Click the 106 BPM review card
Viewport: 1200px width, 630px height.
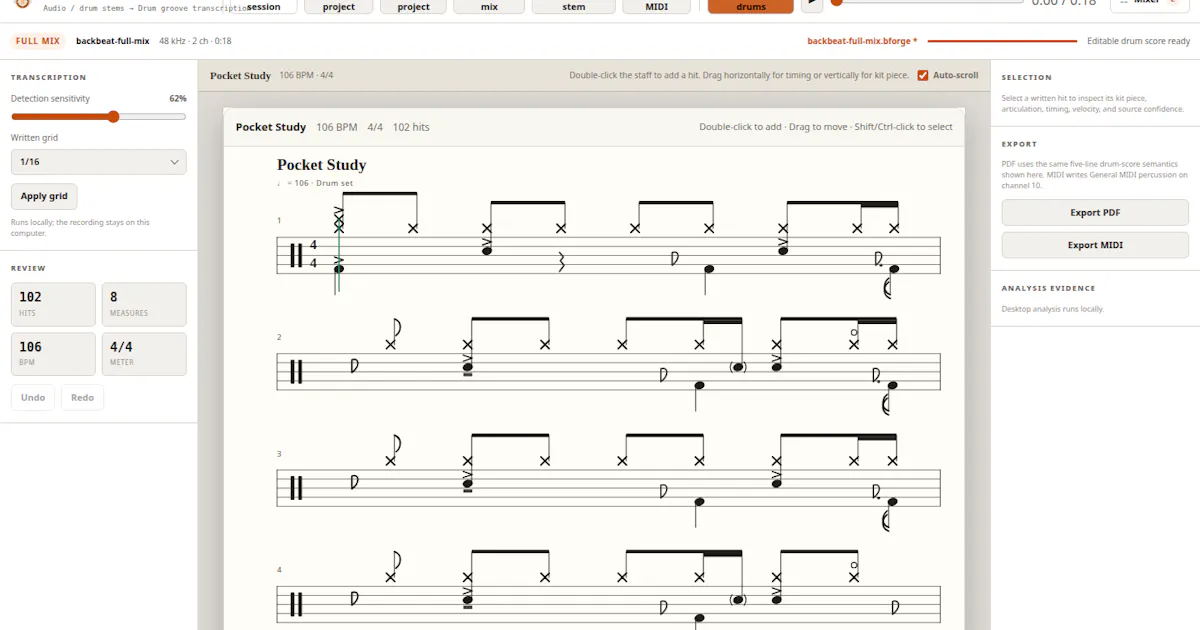coord(53,354)
